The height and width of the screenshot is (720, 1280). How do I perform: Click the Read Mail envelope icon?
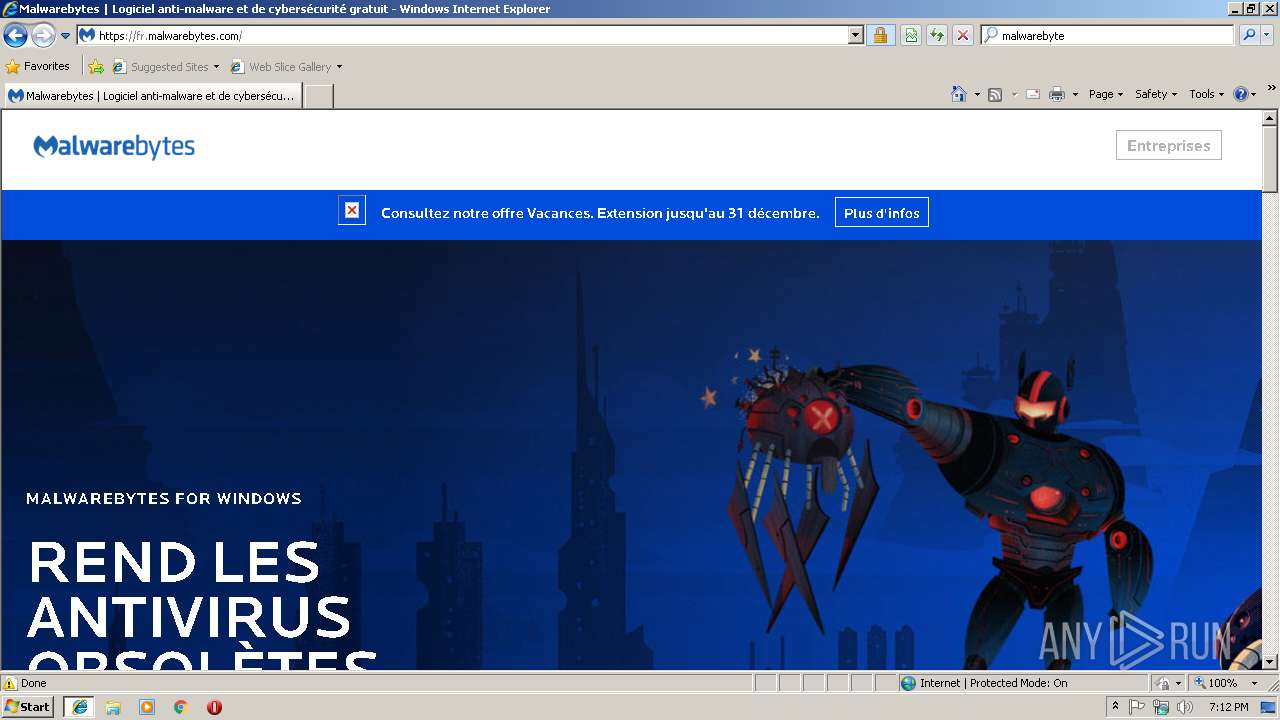1033,94
